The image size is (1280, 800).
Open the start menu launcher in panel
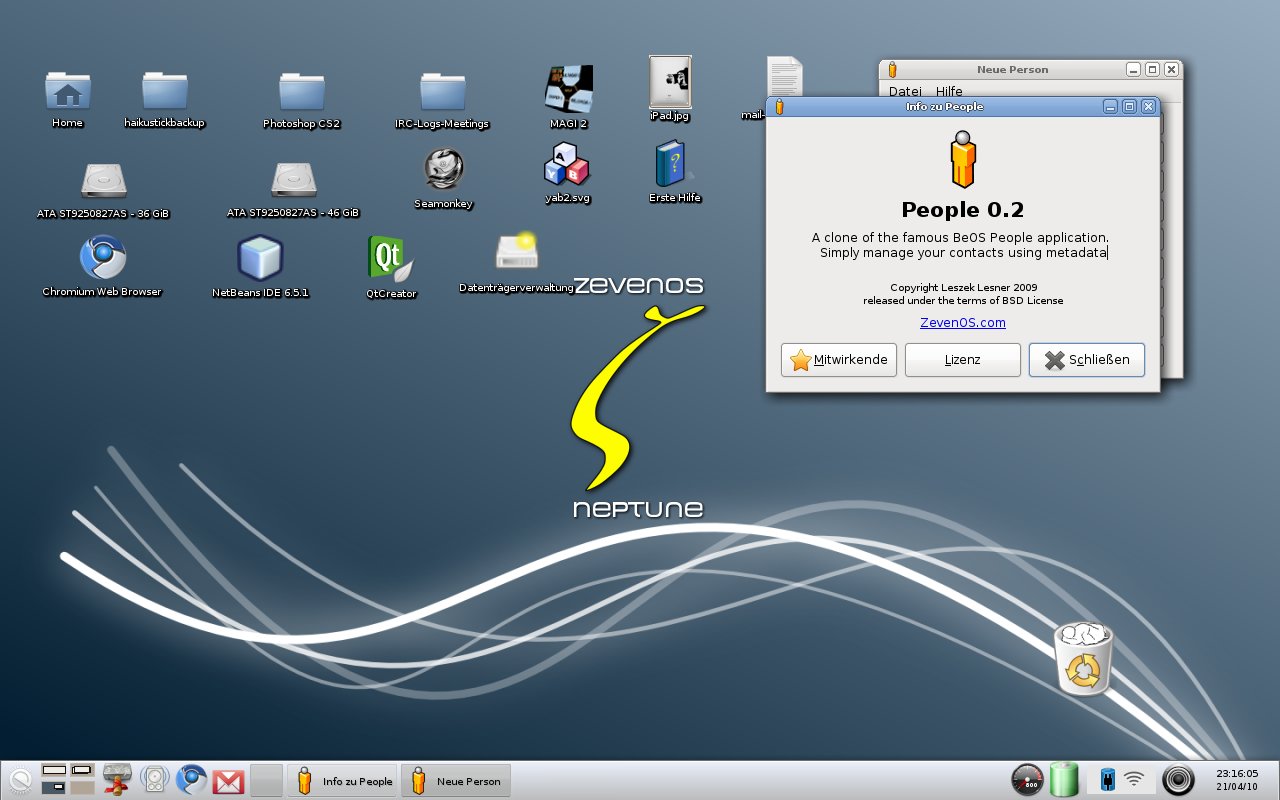coord(18,780)
